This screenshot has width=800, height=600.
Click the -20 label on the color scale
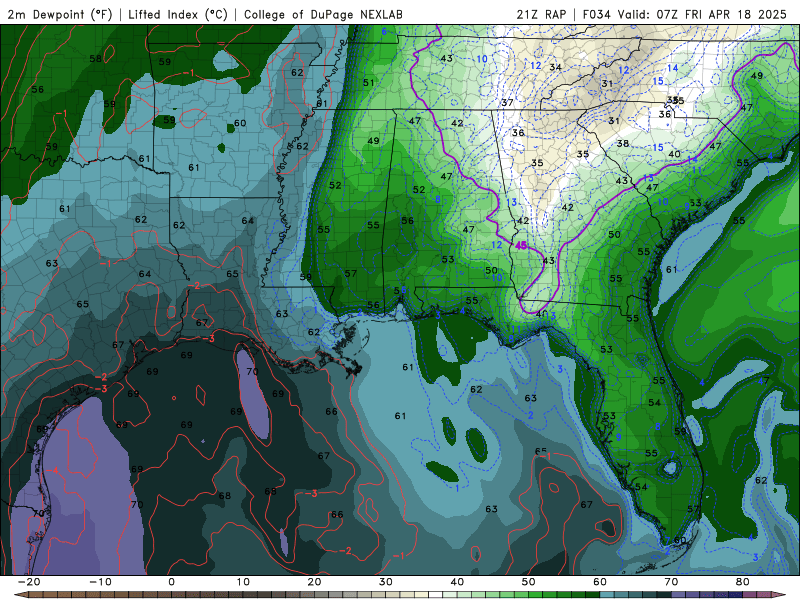29,582
